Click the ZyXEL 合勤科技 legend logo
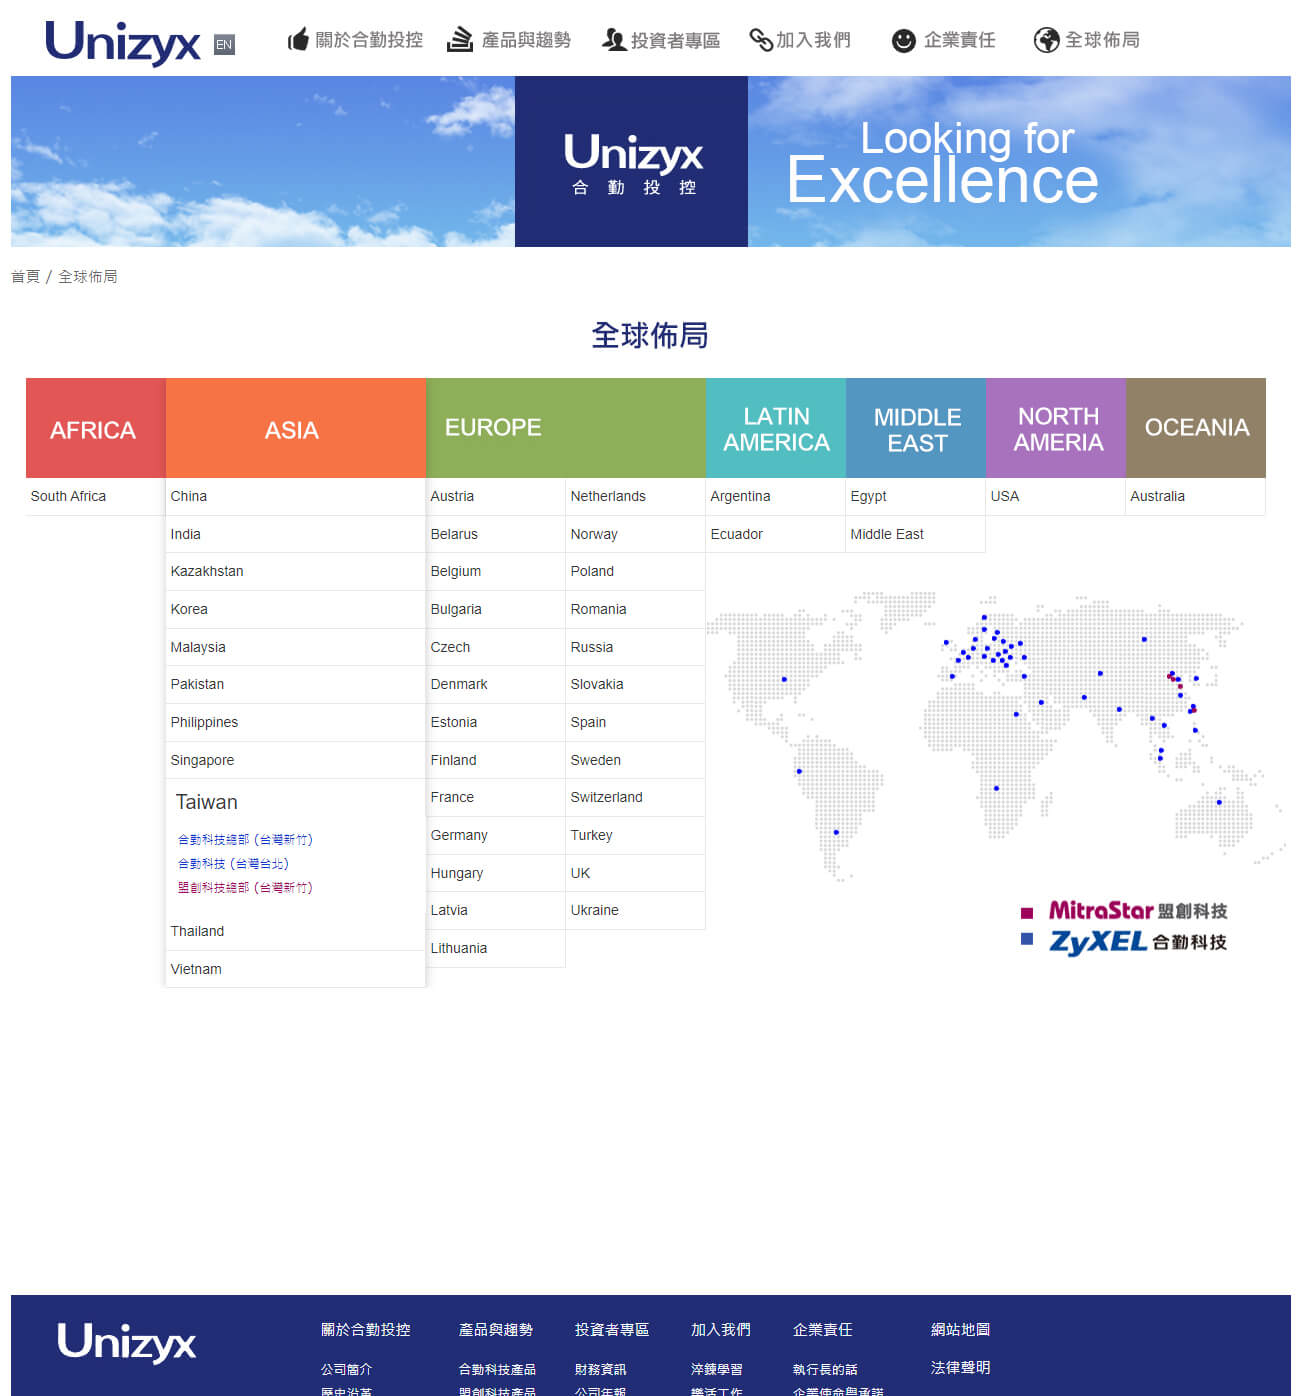This screenshot has width=1301, height=1396. point(1138,942)
